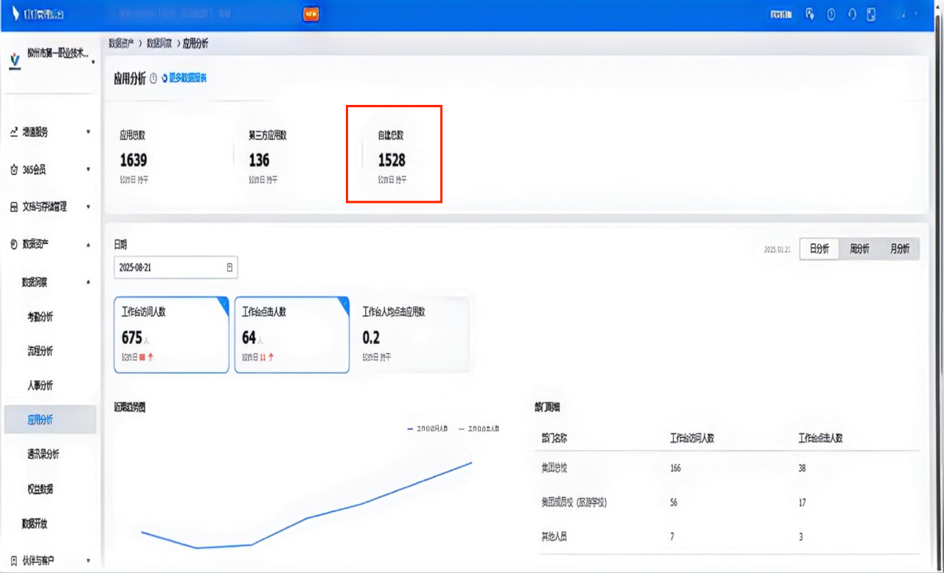Viewport: 944px width, 573px height.
Task: Click the hand pointer icon in the top bar
Action: point(810,14)
